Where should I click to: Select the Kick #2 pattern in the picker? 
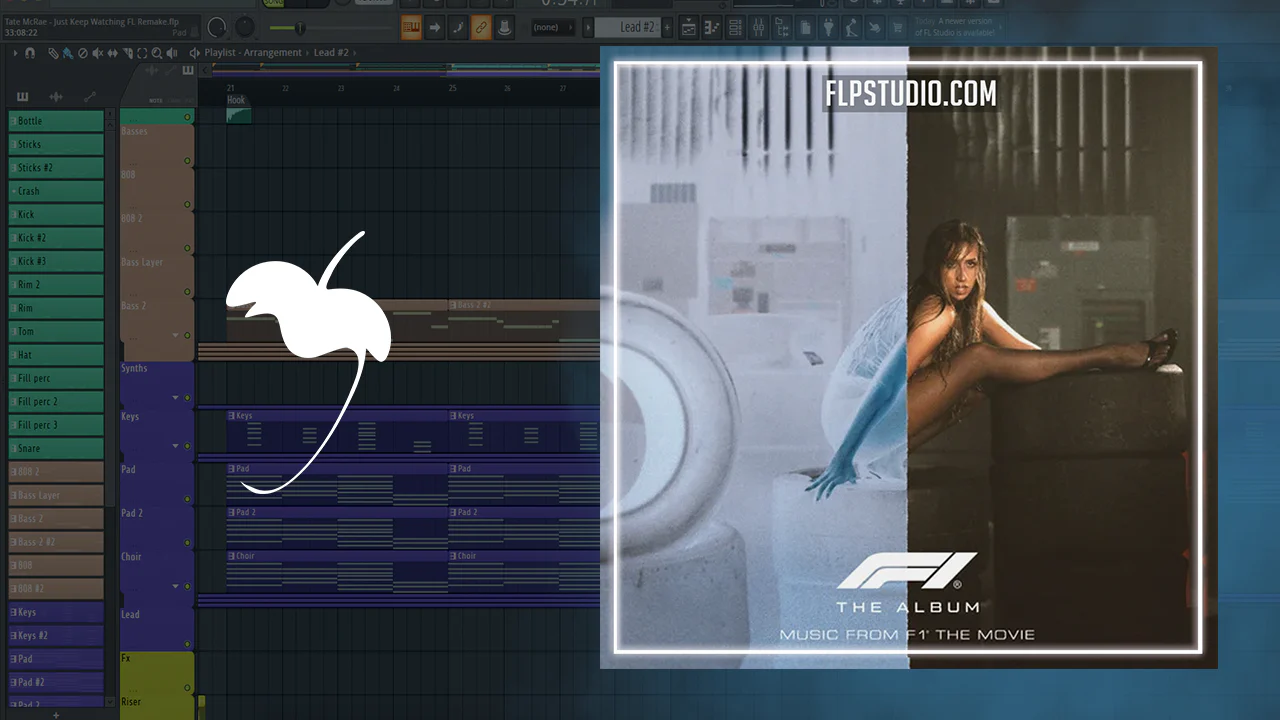pos(56,238)
